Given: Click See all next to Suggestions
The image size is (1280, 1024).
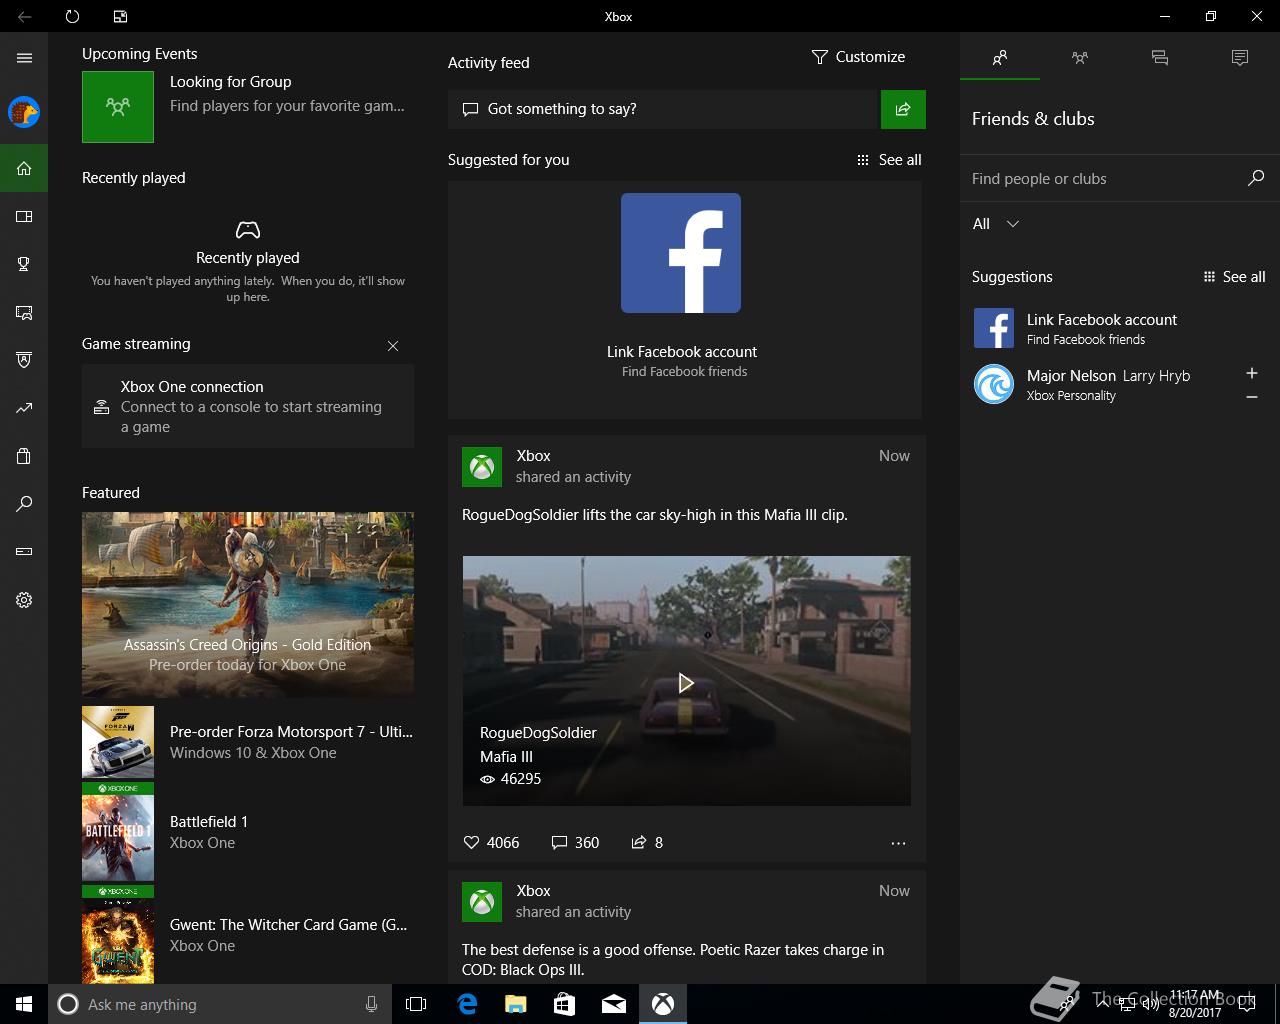Looking at the screenshot, I should click(1234, 277).
